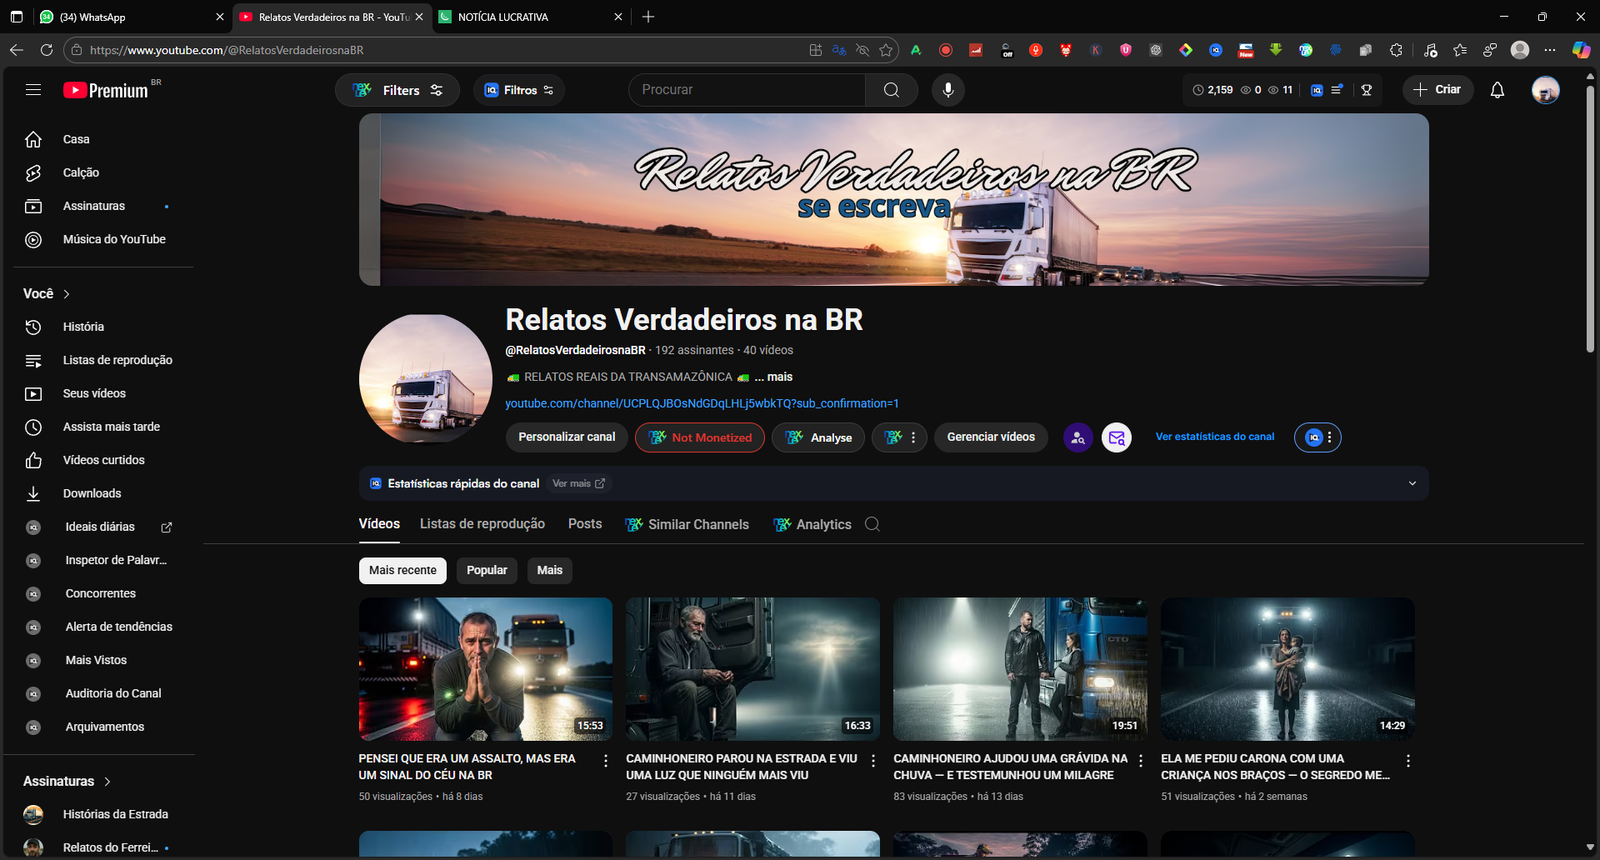Open browser Extensions puzzle icon

[1396, 50]
